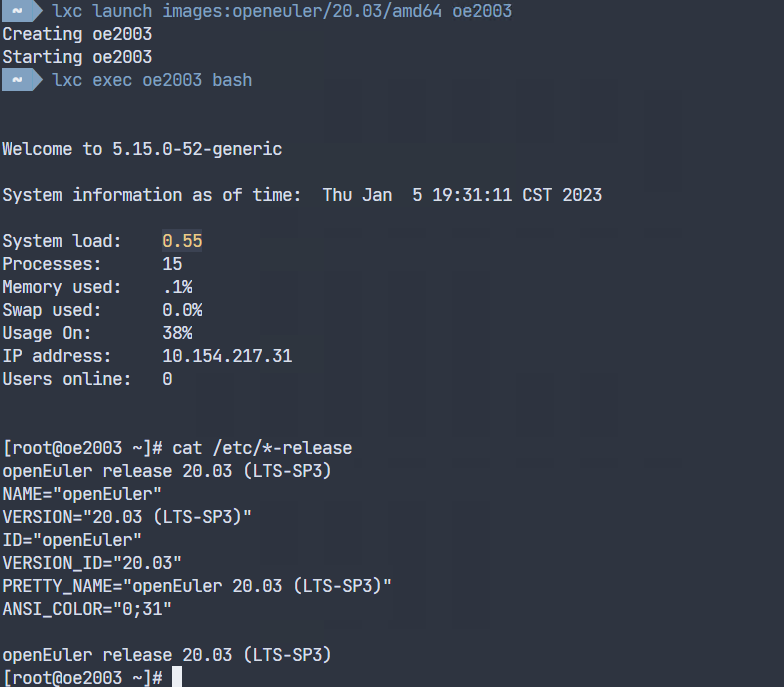Click the Processes count 15
Image resolution: width=784 pixels, height=687 pixels.
pos(172,264)
